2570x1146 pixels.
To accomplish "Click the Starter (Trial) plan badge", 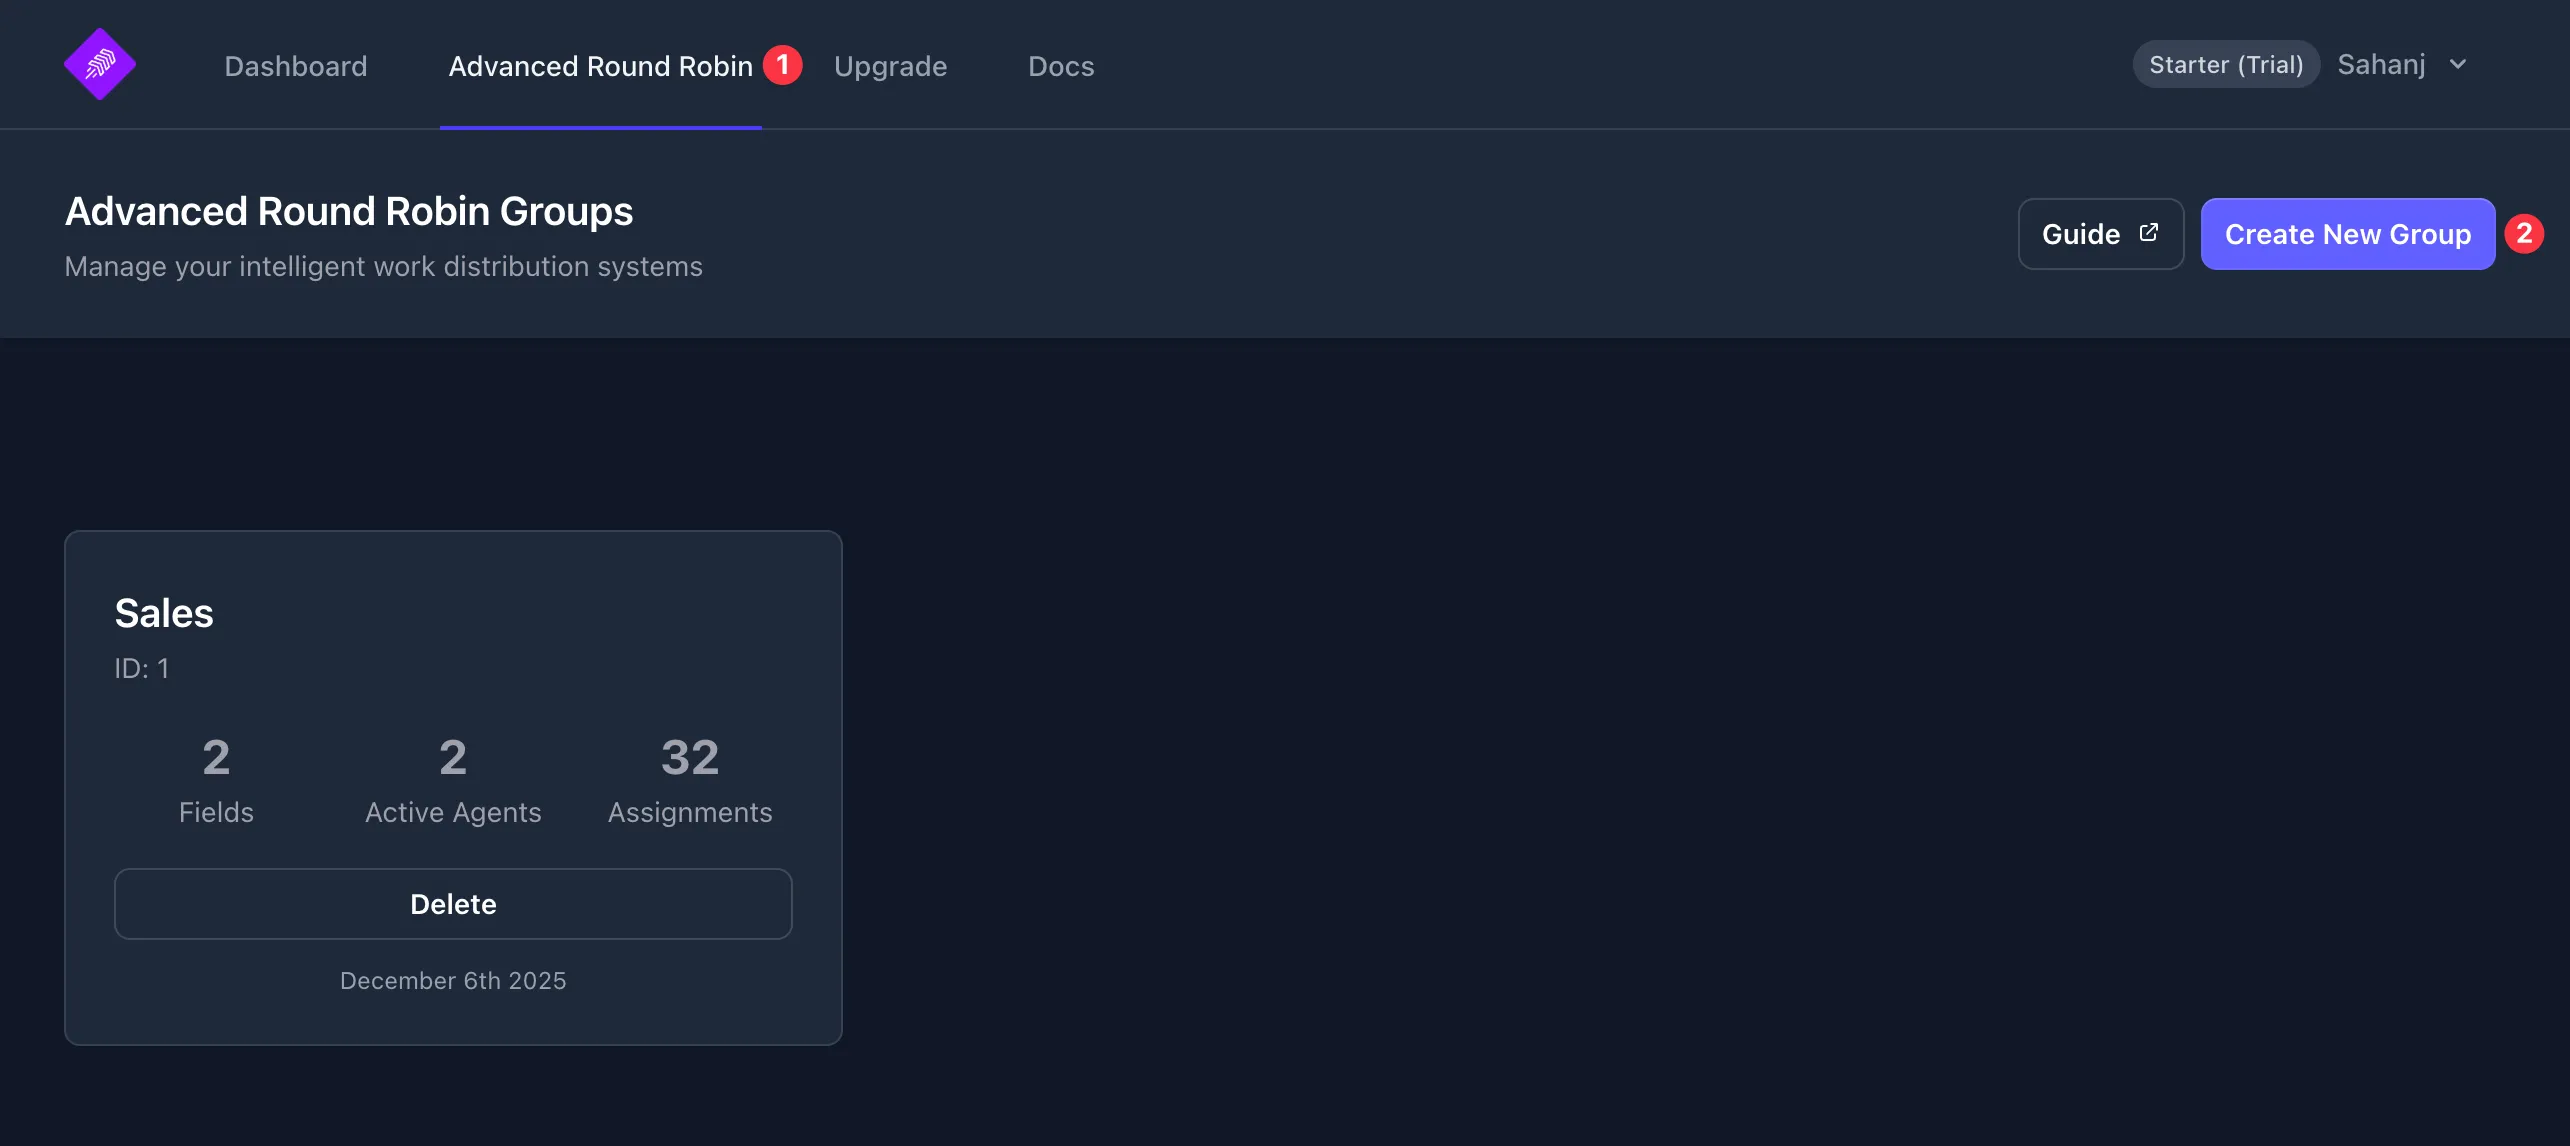I will pyautogui.click(x=2225, y=63).
